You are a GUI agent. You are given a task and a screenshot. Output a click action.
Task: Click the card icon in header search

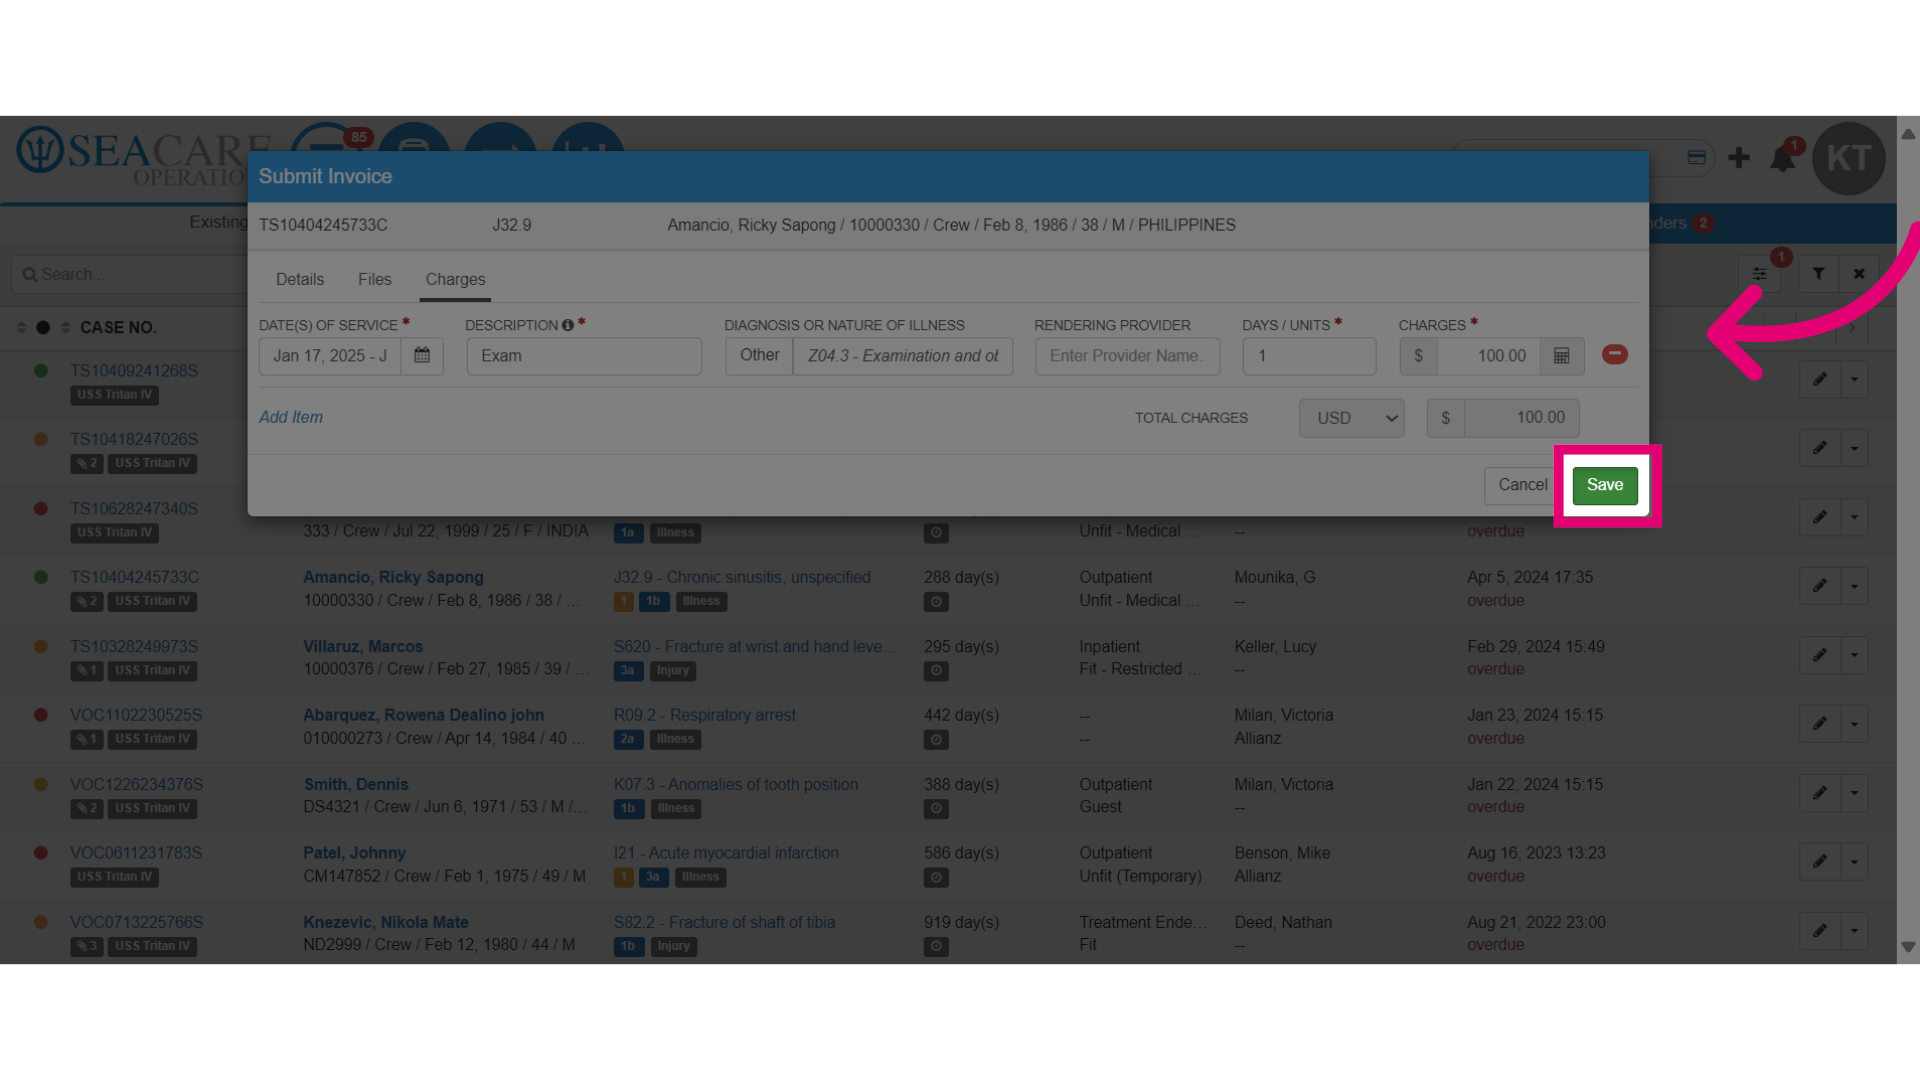pos(1696,158)
